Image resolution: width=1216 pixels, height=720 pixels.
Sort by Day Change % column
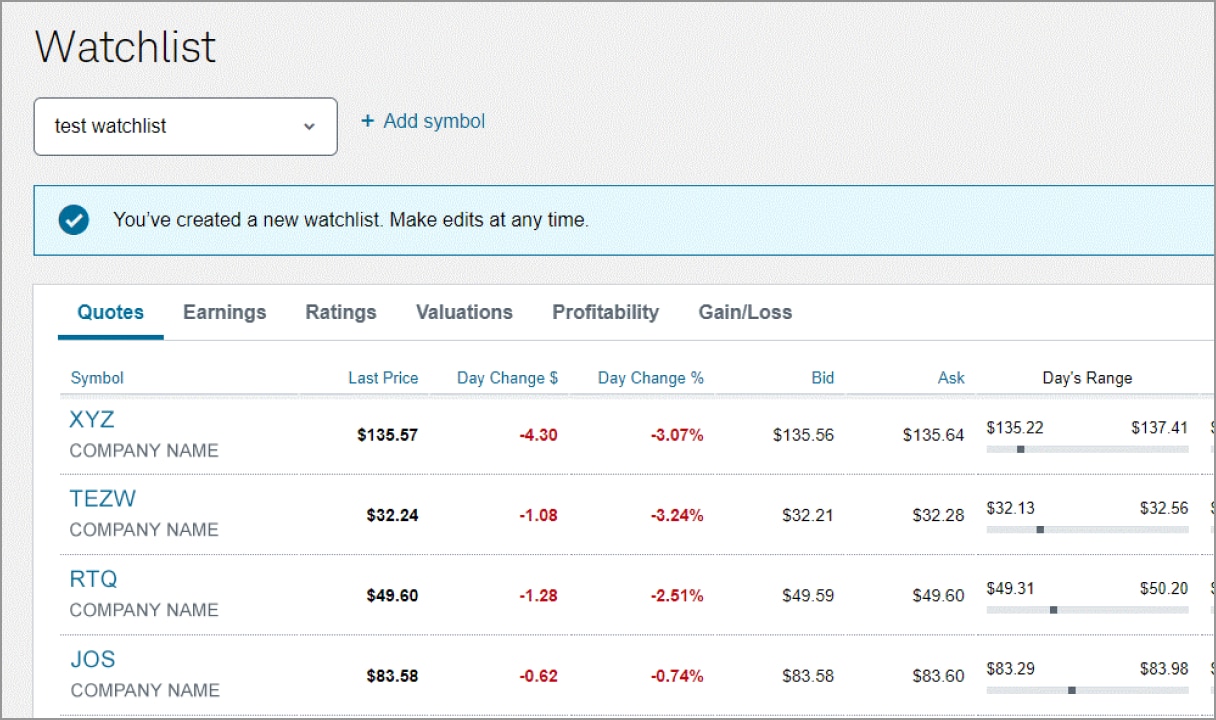coord(650,378)
